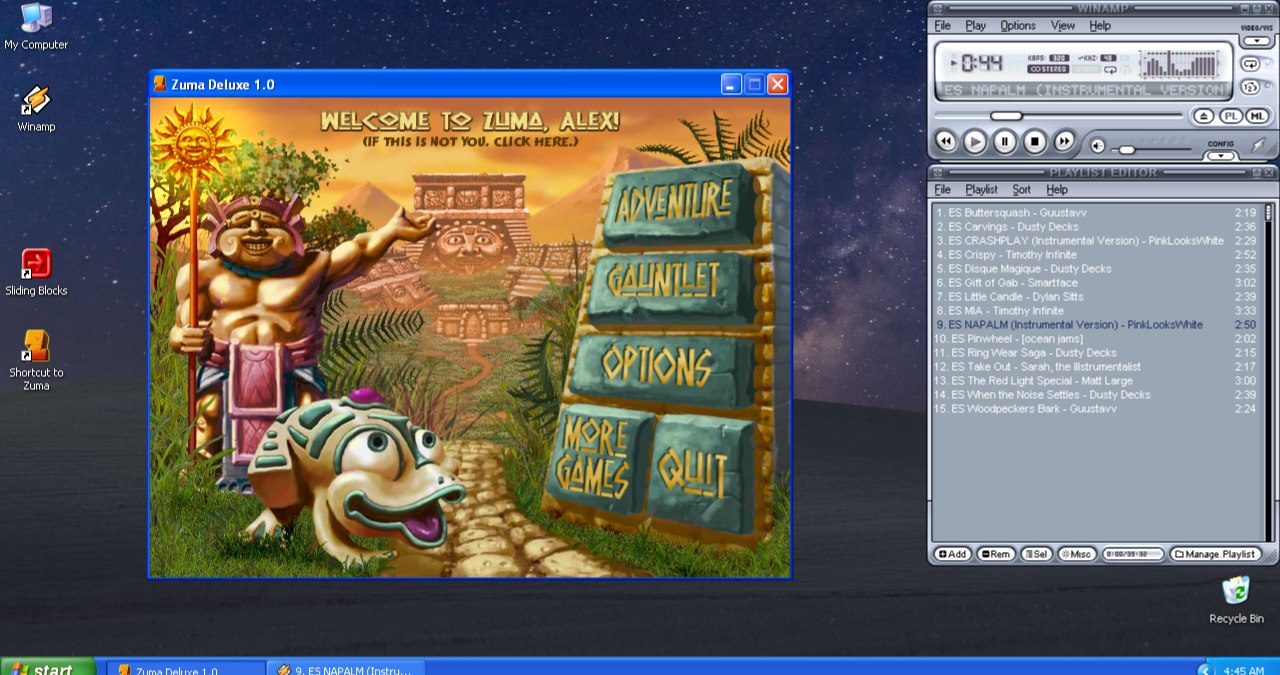Select track ES Take Out

pos(1096,367)
